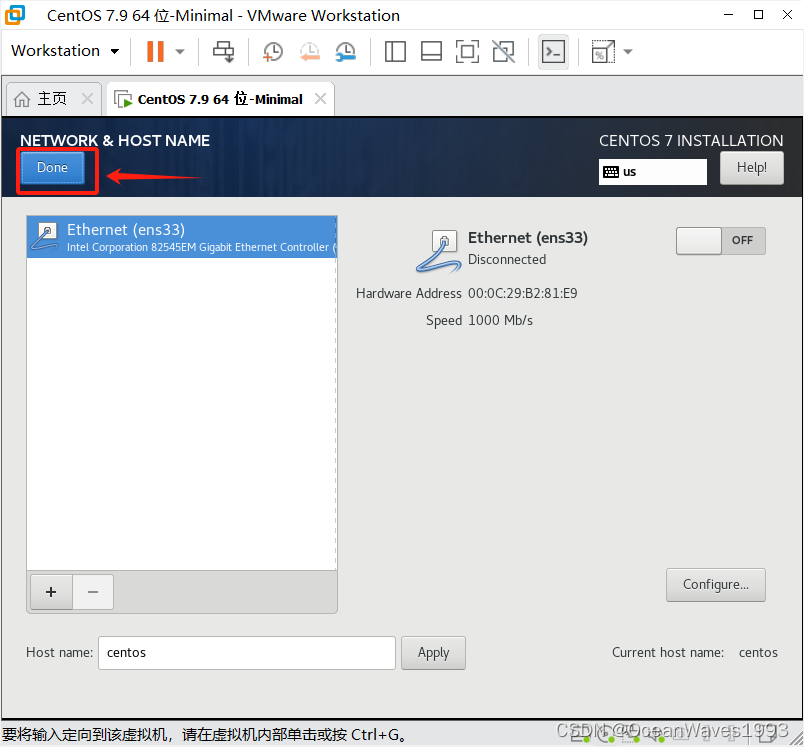
Task: Open the console view icon
Action: pos(553,52)
